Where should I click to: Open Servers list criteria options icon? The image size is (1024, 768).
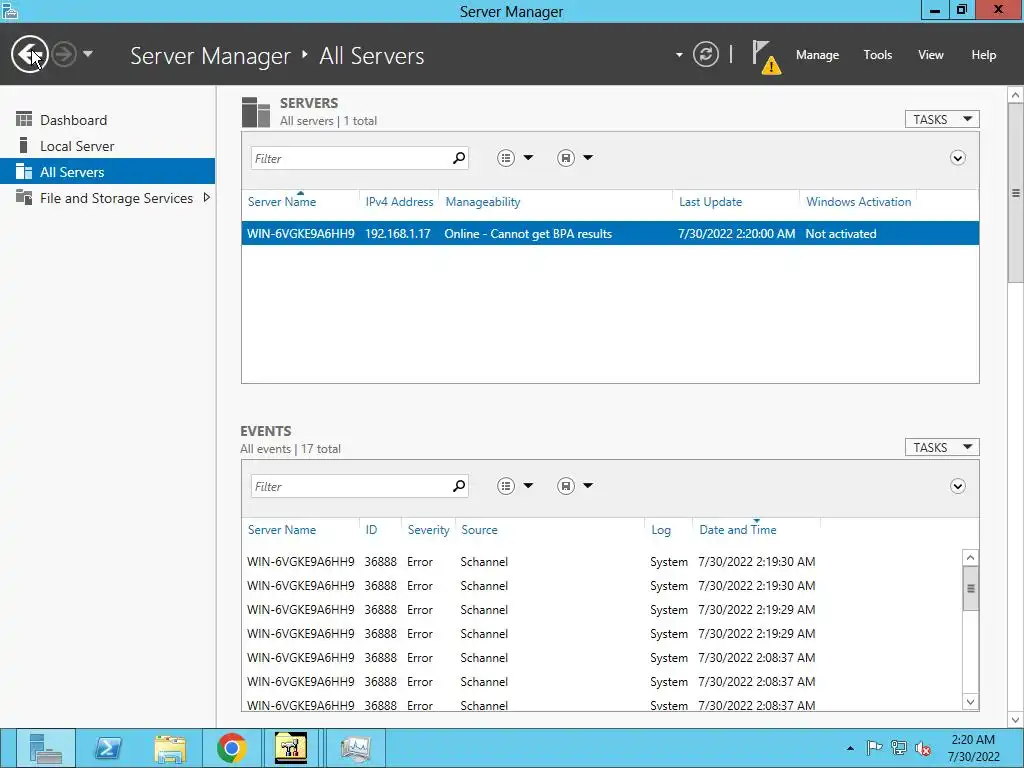point(506,157)
